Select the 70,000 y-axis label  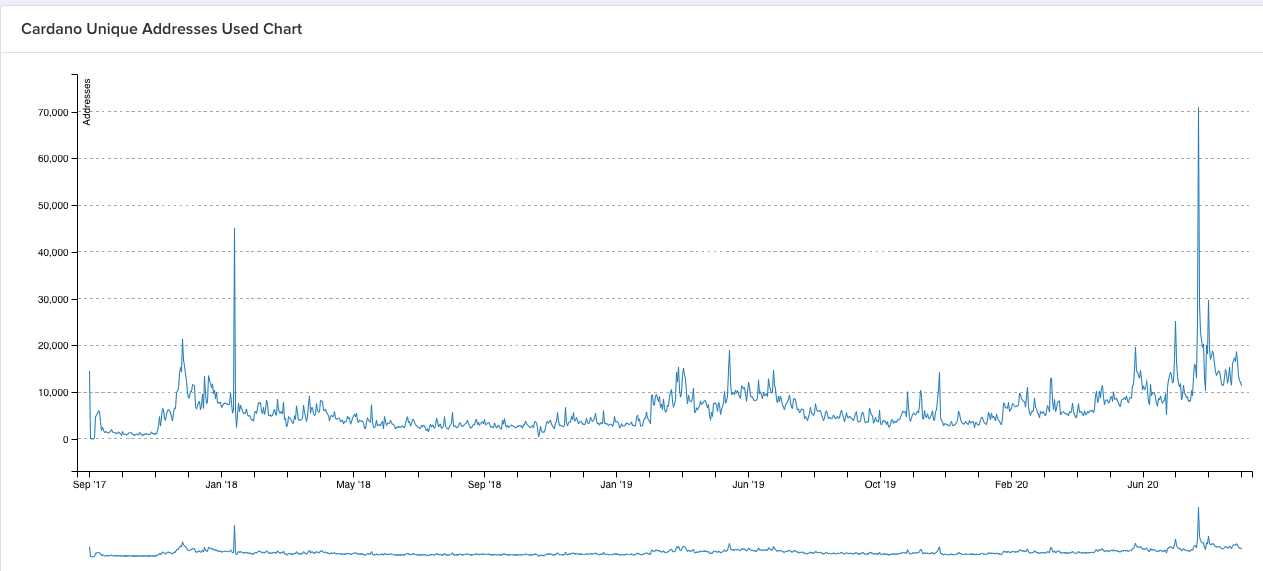51,112
